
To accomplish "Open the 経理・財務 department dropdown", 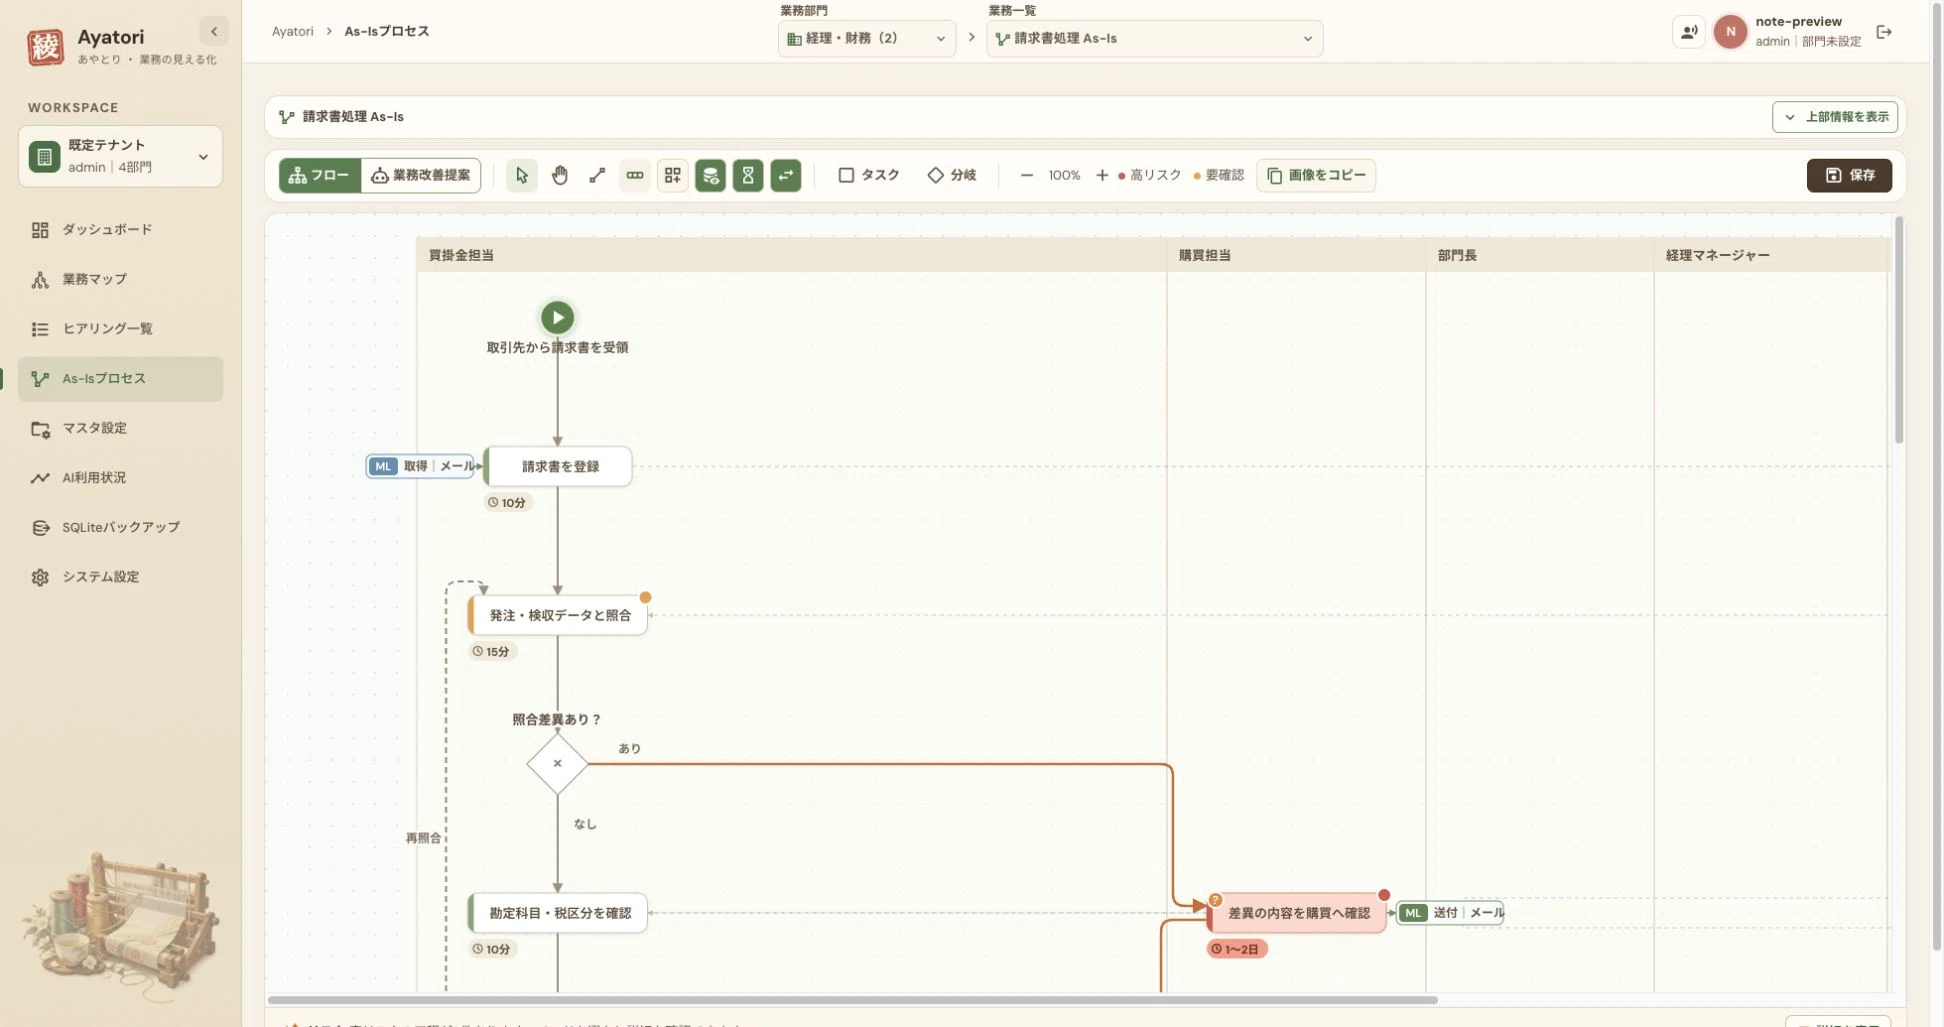I will click(x=866, y=38).
